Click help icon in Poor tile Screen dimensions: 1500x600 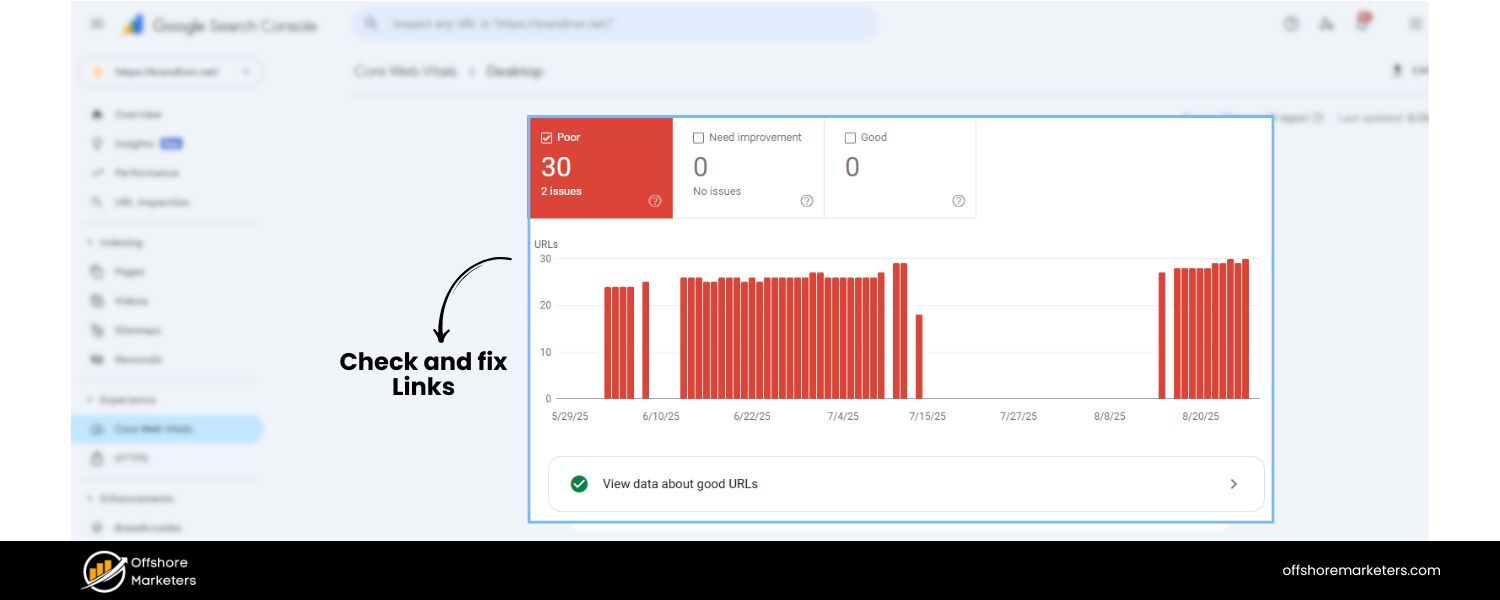655,201
